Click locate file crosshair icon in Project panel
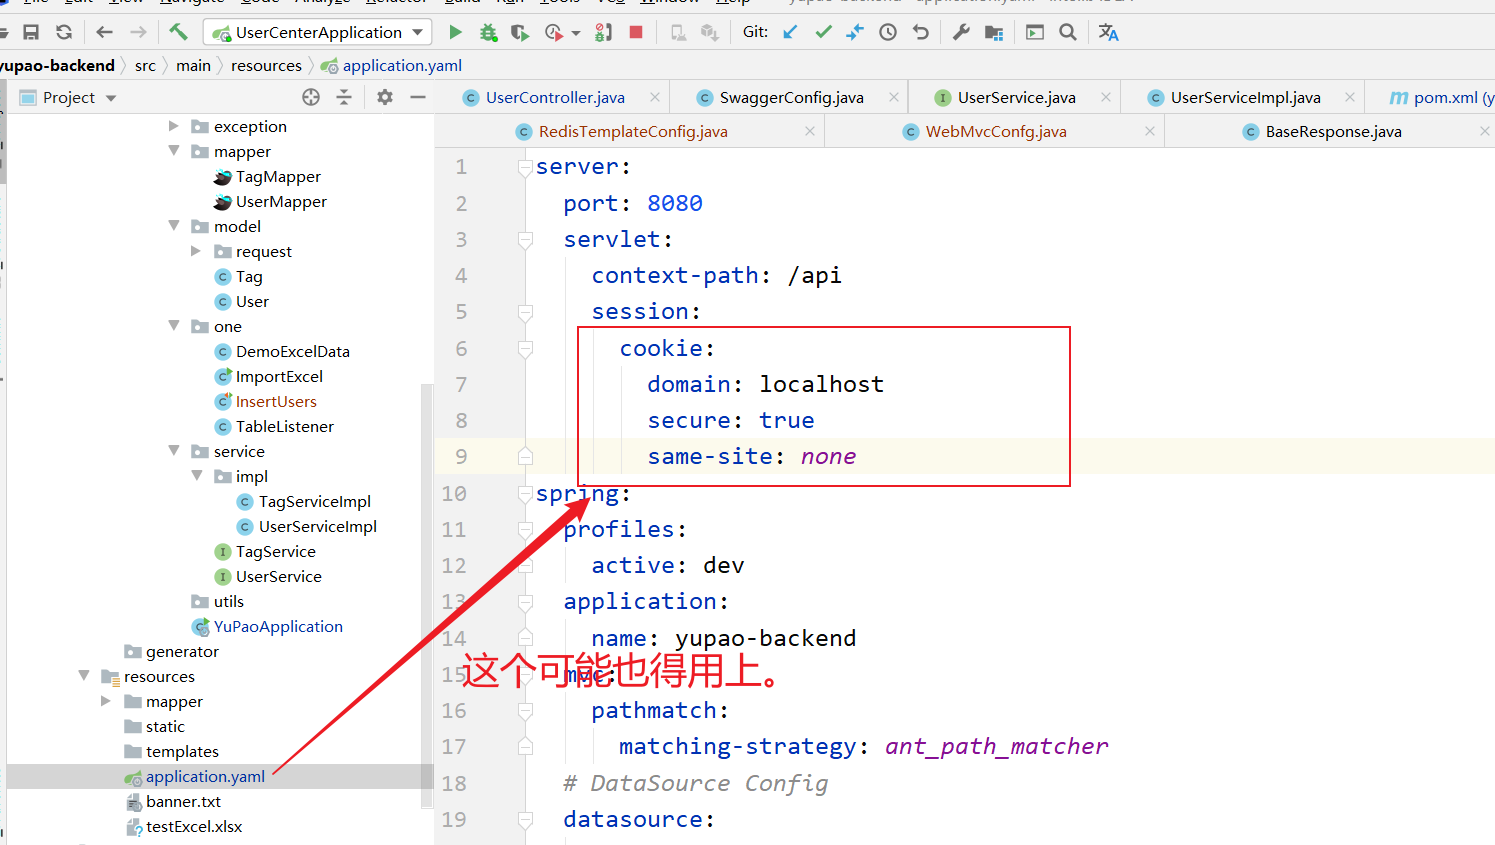This screenshot has width=1495, height=845. (311, 97)
